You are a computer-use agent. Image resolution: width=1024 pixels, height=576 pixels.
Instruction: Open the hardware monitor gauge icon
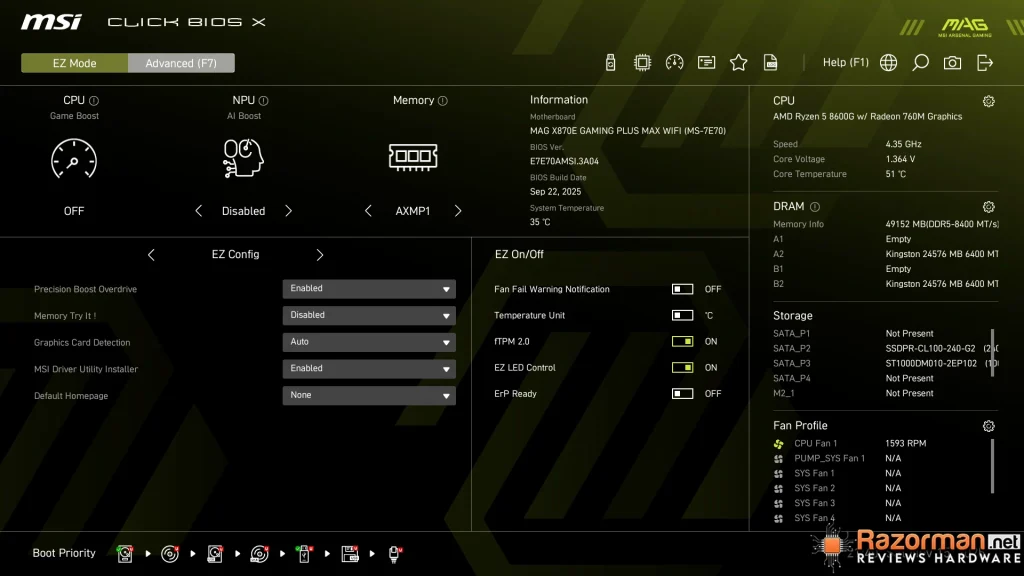pos(674,63)
